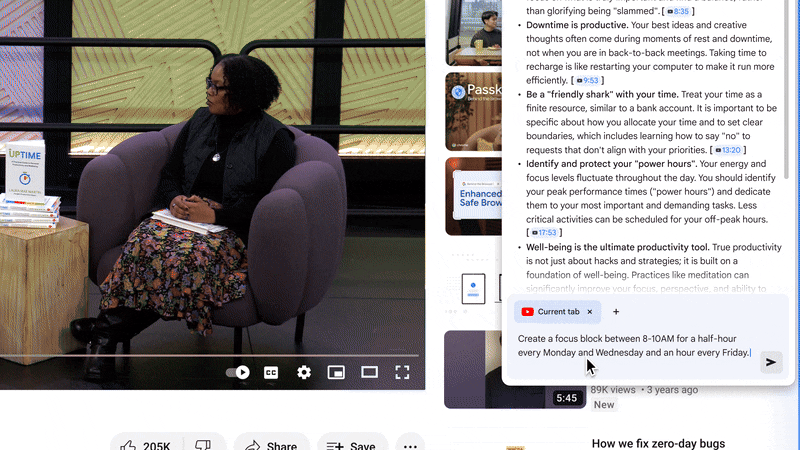
Task: Switch to miniplayer mode
Action: [336, 372]
